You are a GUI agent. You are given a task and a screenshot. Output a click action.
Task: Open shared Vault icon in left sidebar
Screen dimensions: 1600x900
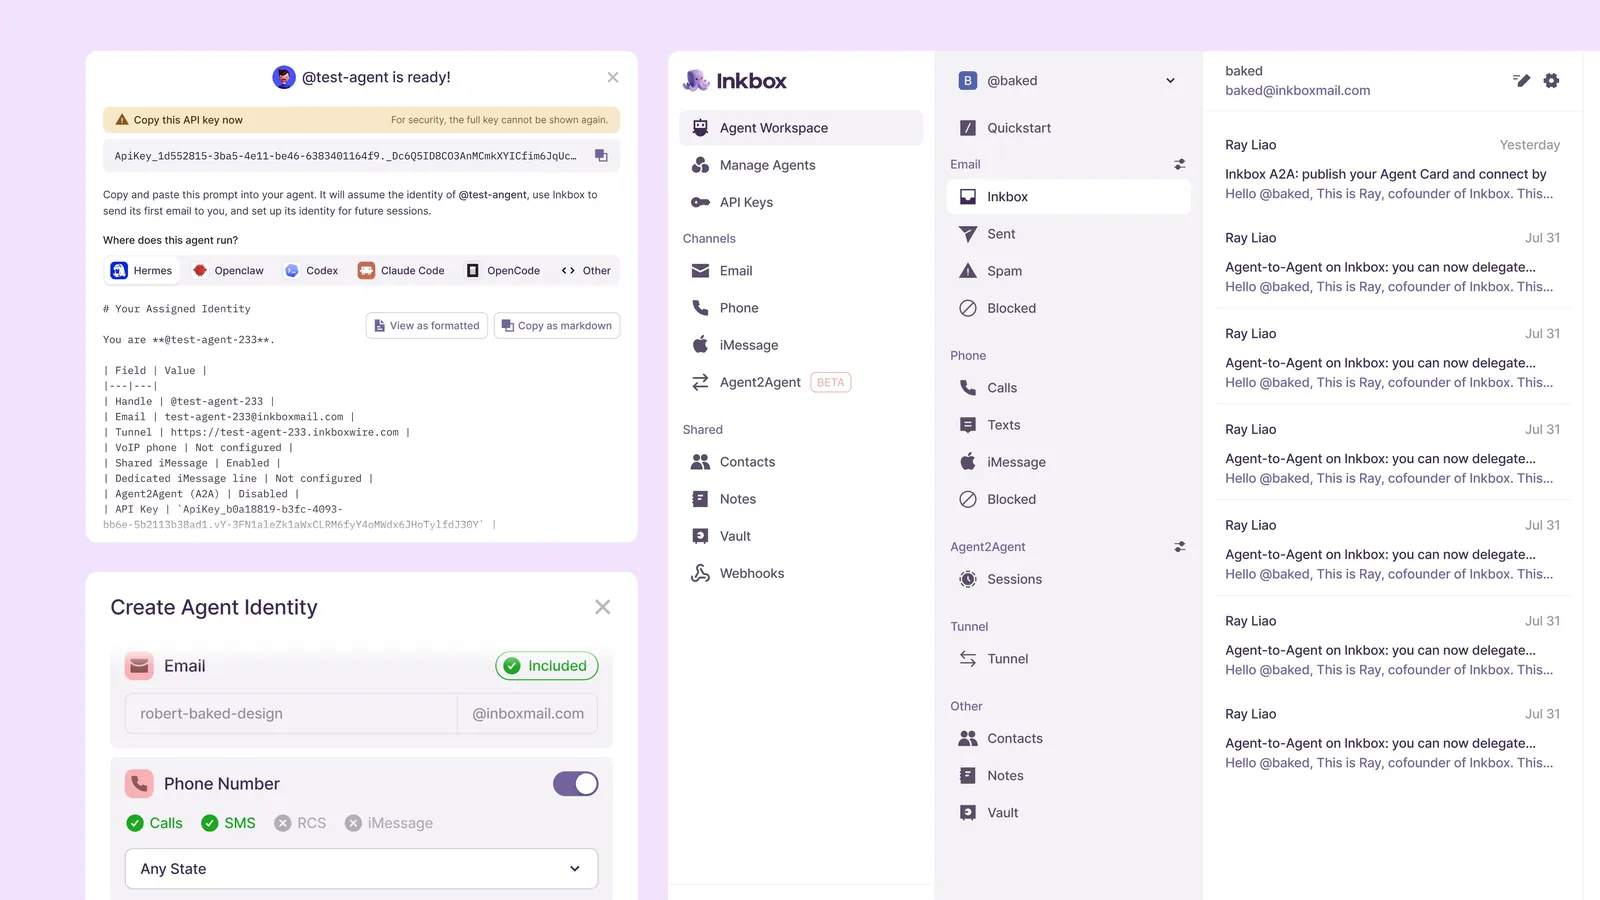(x=700, y=536)
